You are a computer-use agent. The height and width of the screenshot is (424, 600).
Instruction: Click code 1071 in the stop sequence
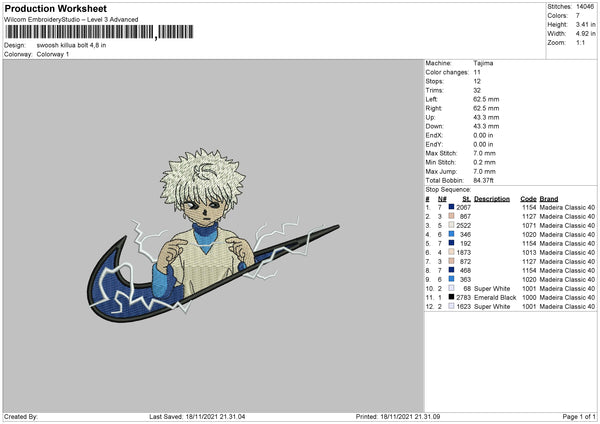click(x=529, y=225)
